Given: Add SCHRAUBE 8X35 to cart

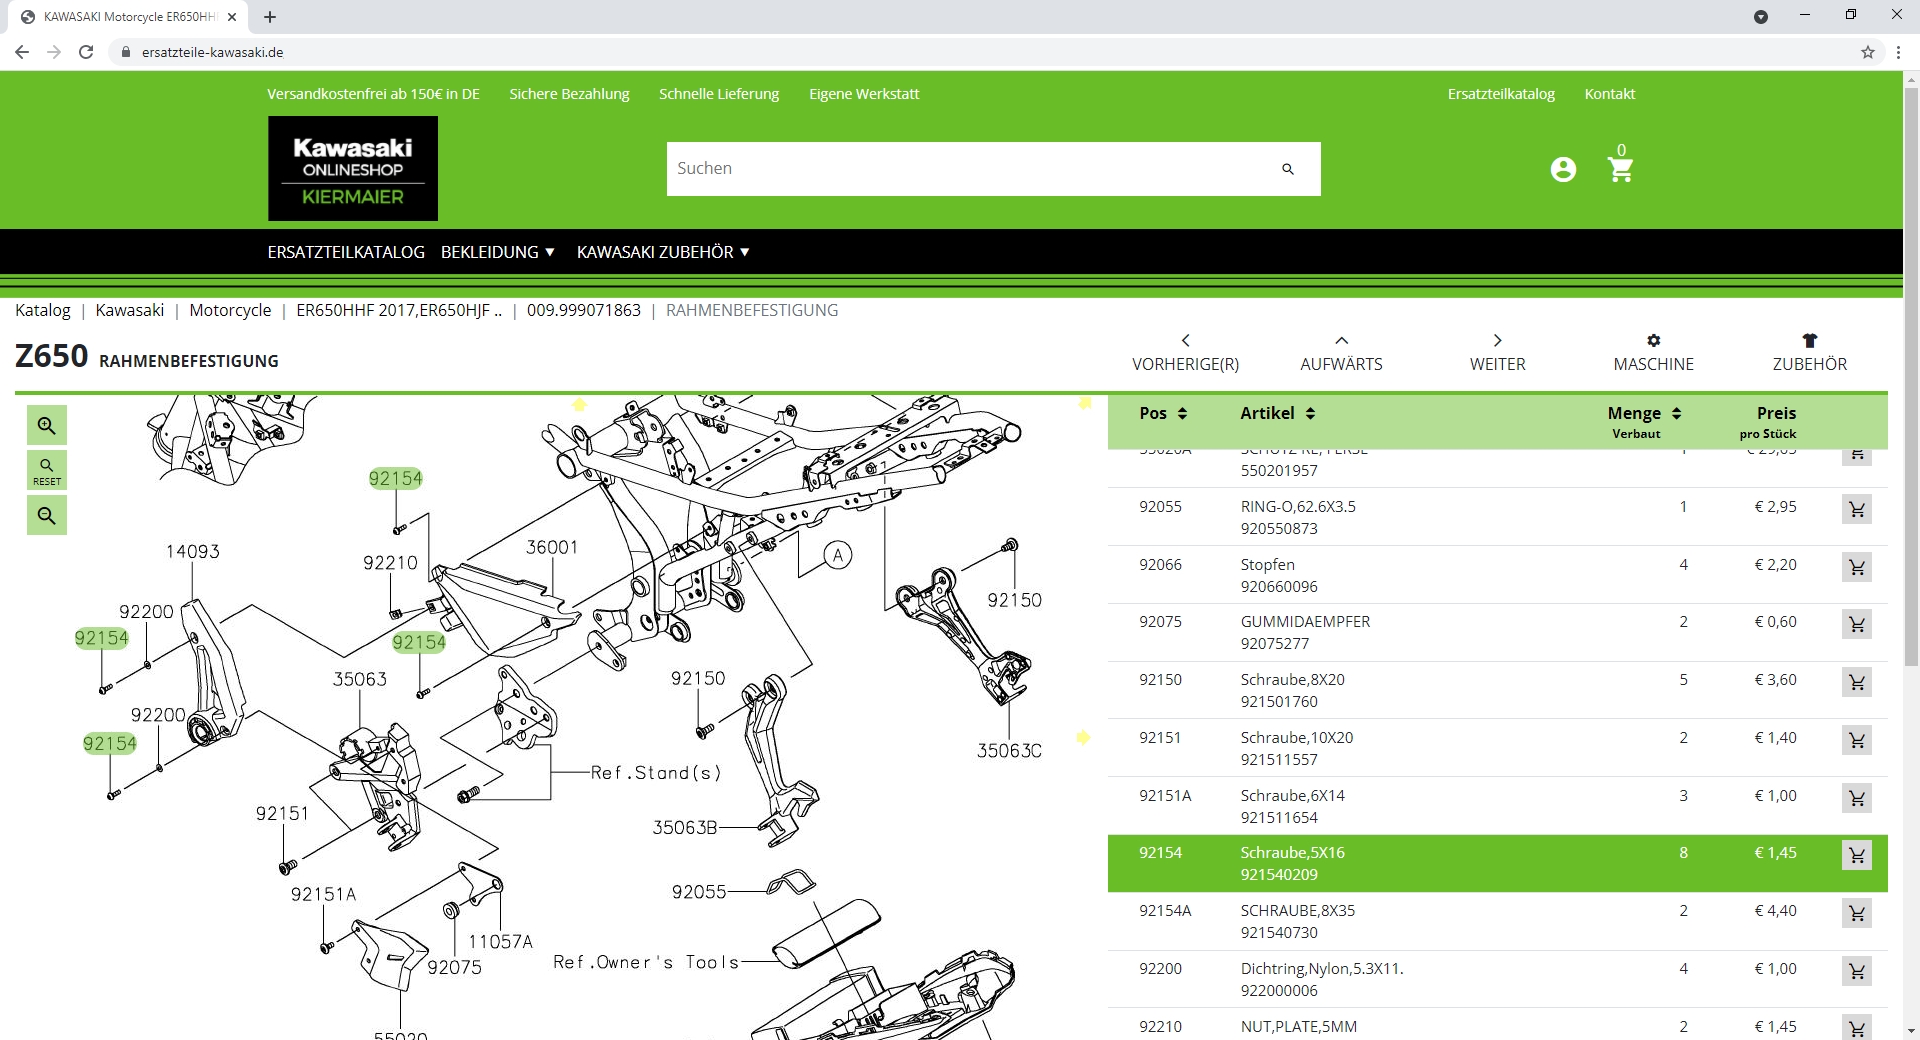Looking at the screenshot, I should 1857,914.
